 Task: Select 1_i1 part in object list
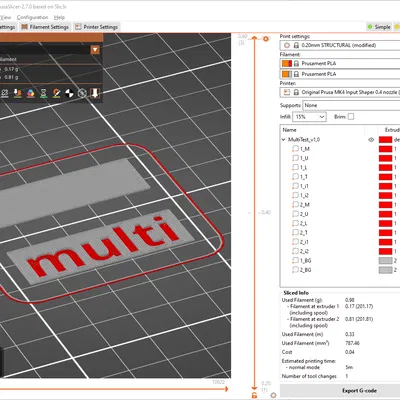(x=304, y=186)
